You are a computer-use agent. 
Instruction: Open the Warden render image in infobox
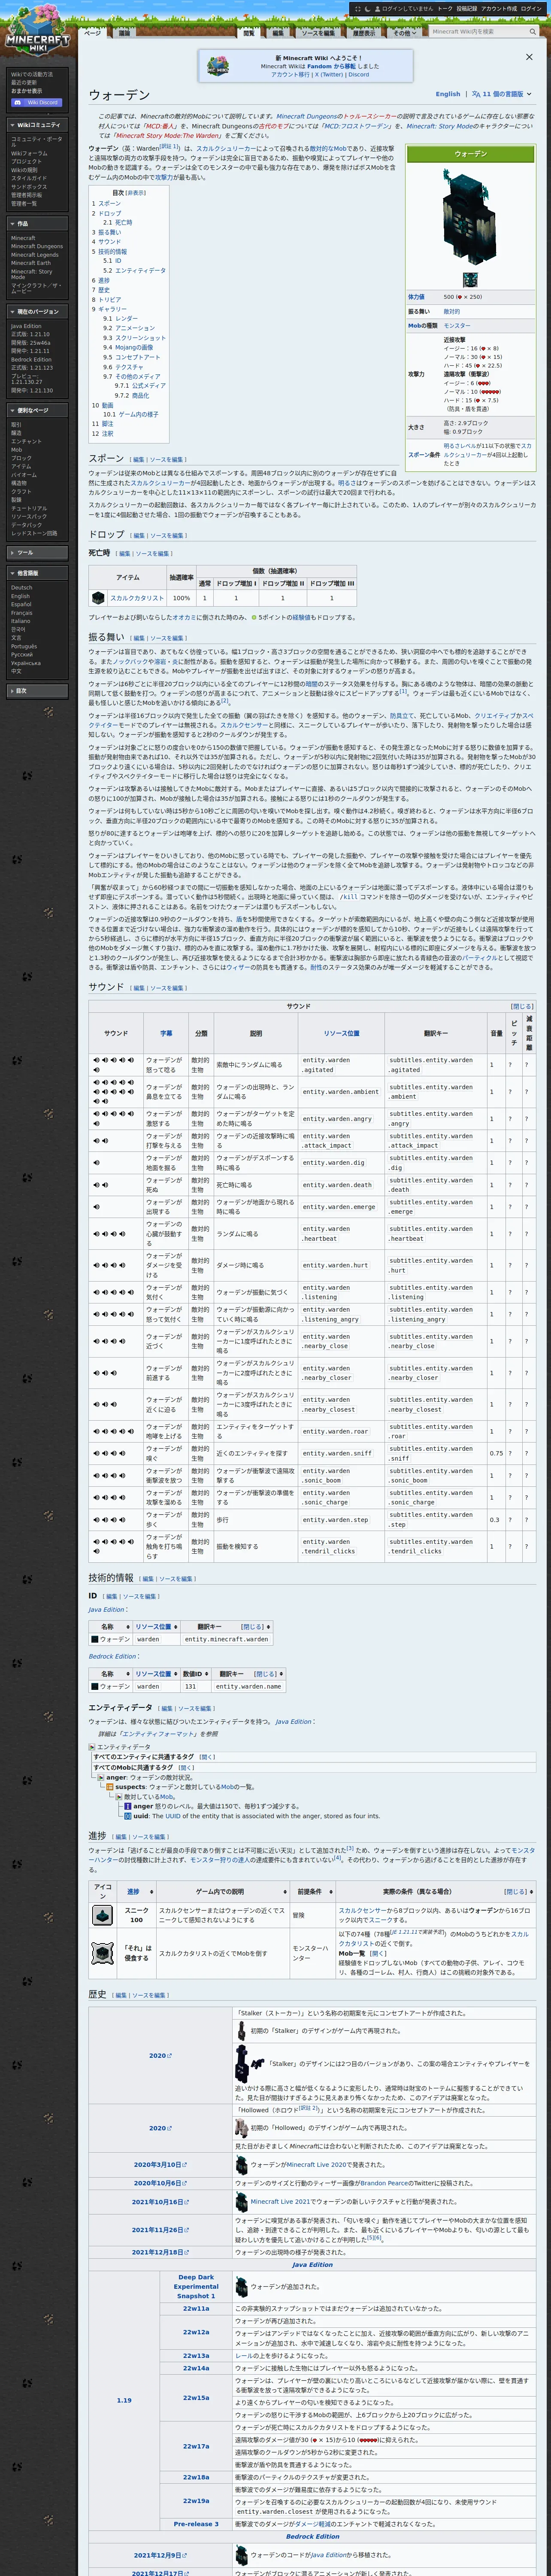click(469, 216)
